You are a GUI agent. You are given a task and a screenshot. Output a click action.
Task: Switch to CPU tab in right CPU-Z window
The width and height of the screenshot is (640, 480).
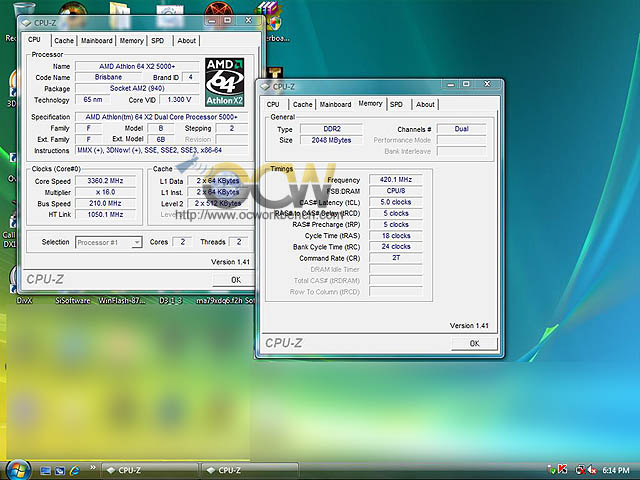click(x=273, y=104)
